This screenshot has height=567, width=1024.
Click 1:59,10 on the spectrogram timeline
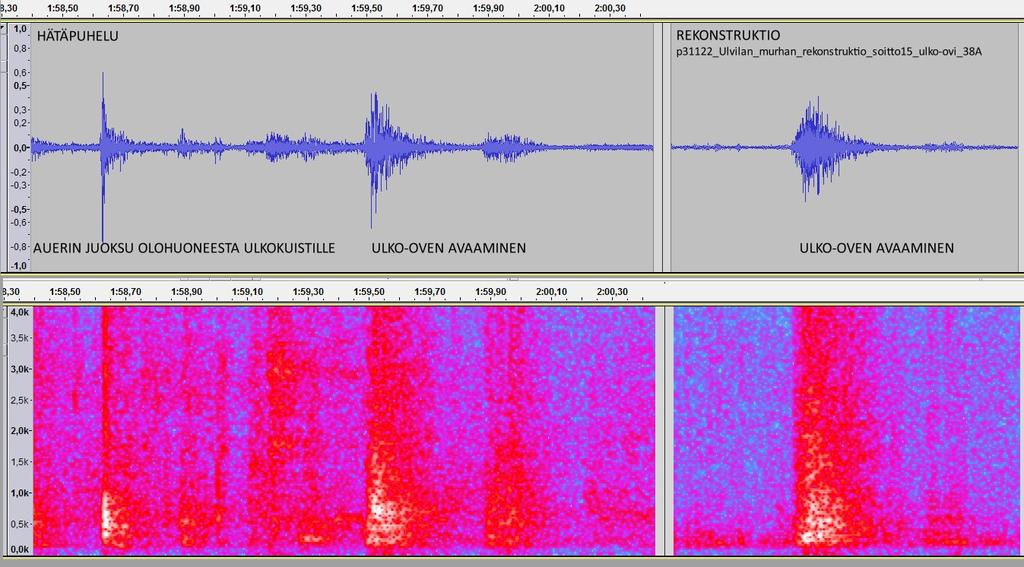pos(248,292)
